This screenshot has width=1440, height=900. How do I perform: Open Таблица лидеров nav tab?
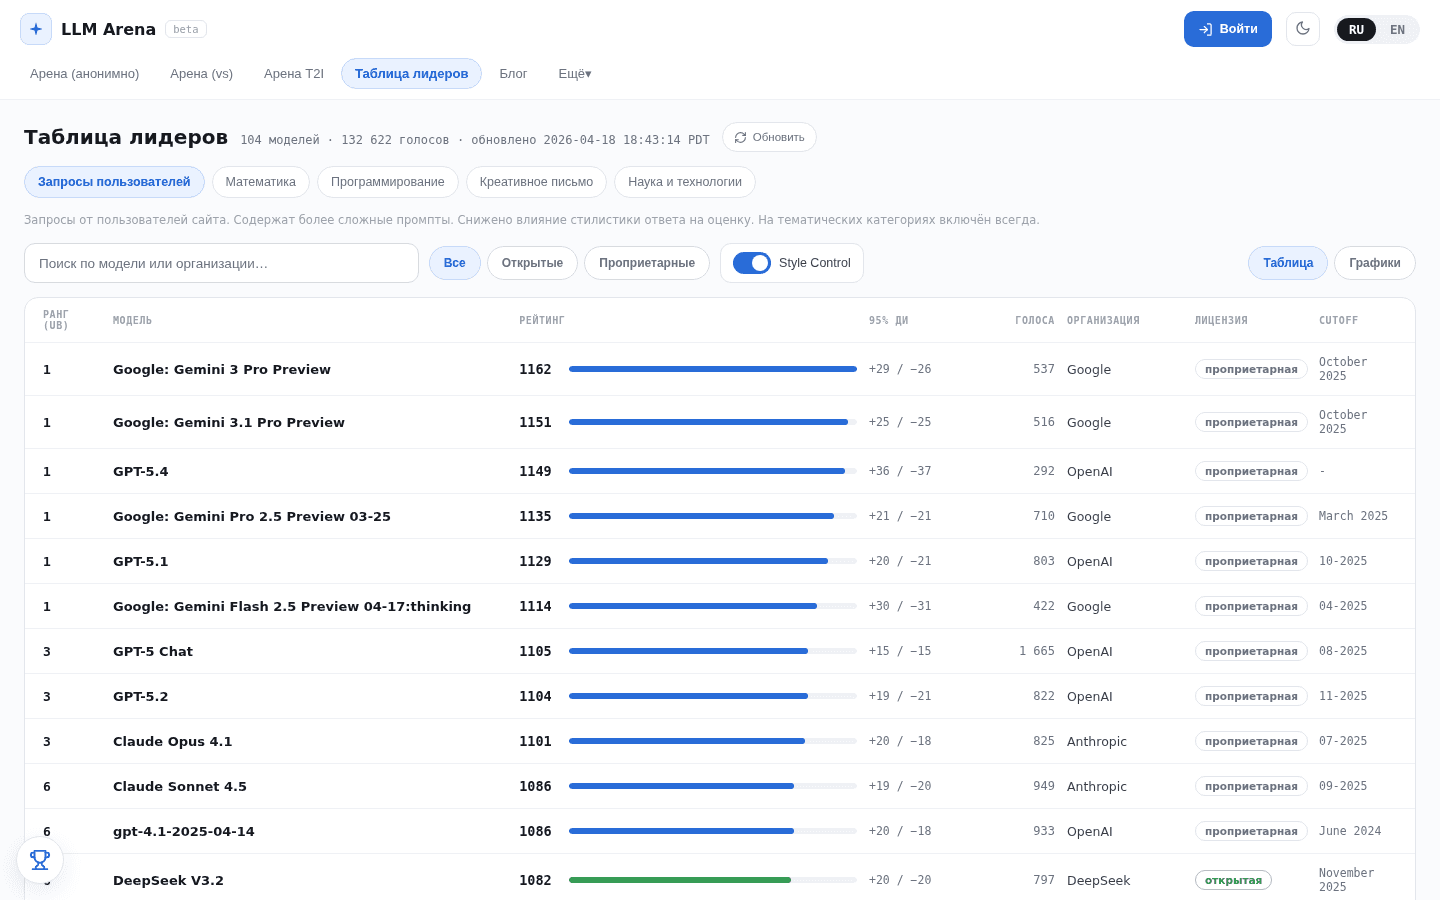[411, 74]
